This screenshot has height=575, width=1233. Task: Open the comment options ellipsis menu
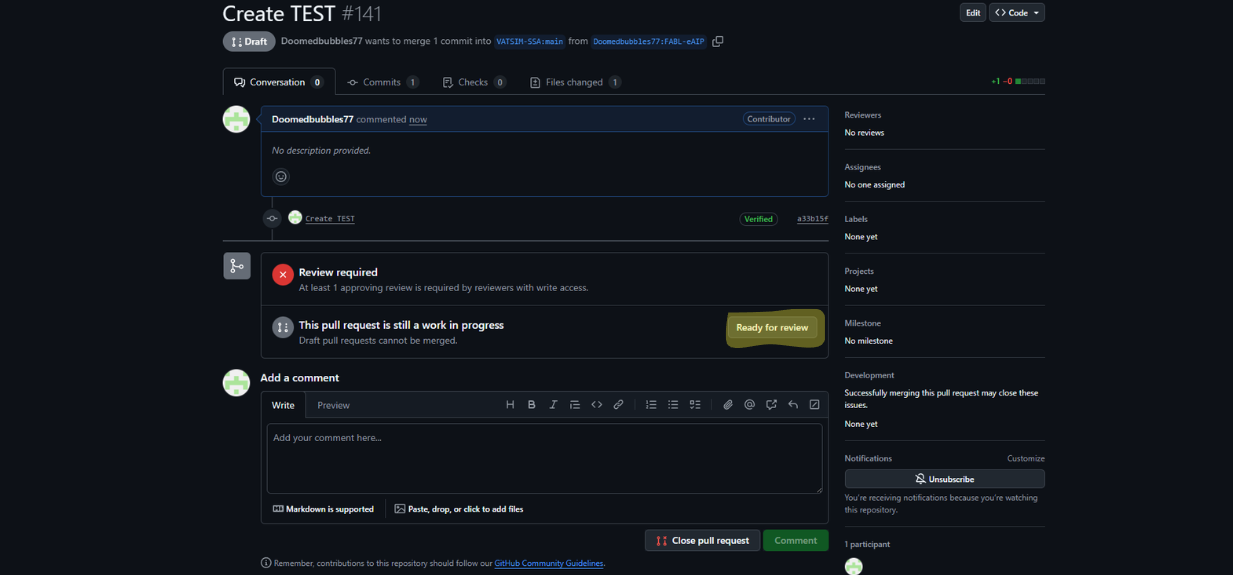pyautogui.click(x=809, y=119)
